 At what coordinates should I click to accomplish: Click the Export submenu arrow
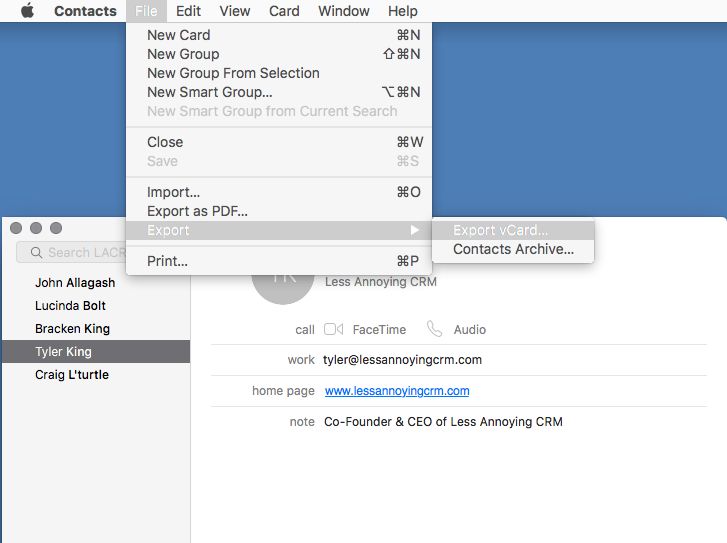coord(415,230)
